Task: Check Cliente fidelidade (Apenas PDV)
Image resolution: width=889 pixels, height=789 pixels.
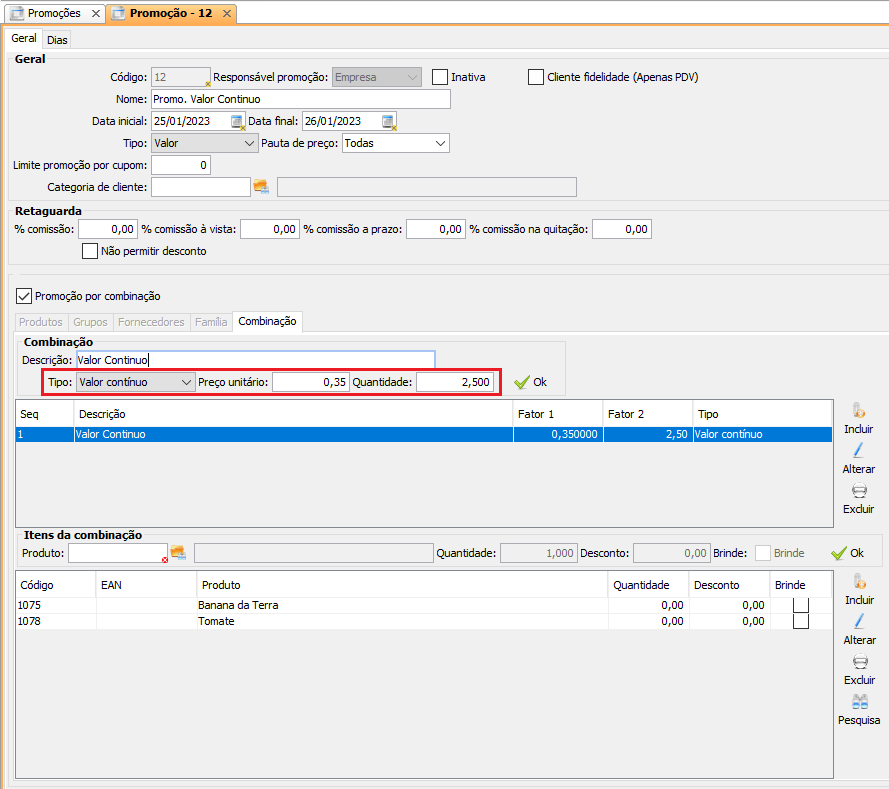Action: pyautogui.click(x=536, y=77)
